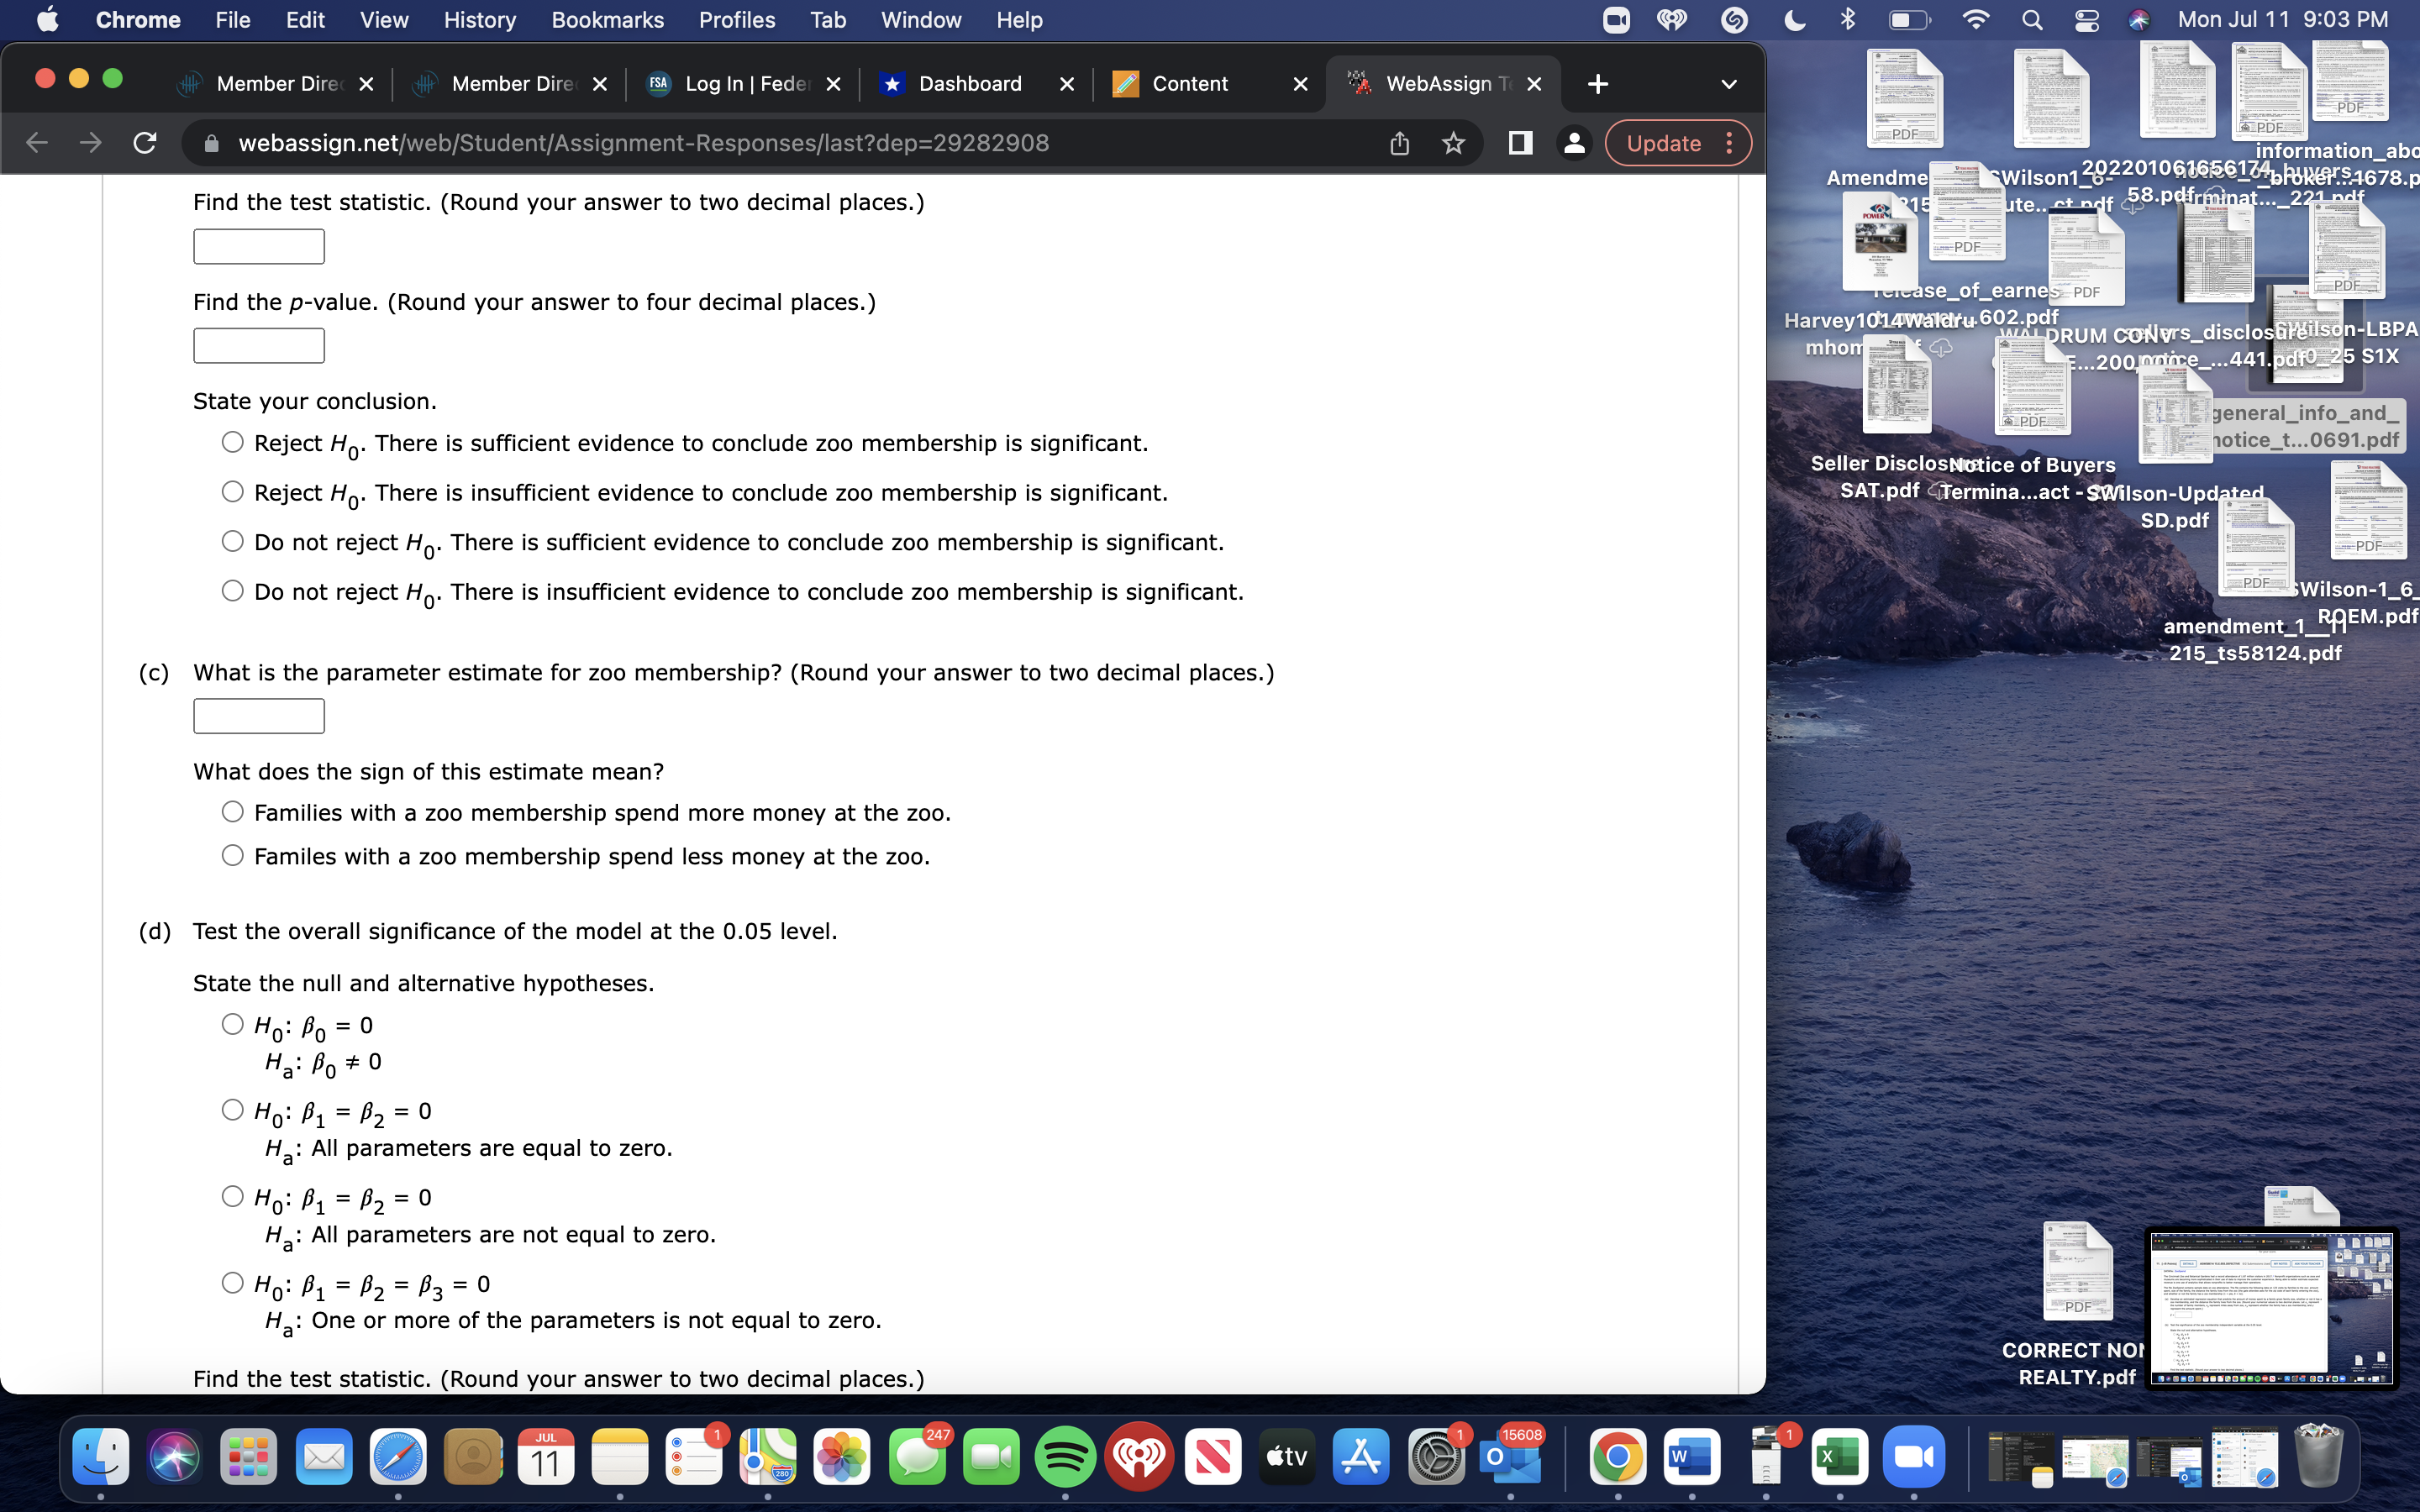Click the p-value answer box
This screenshot has height=1512, width=2420.
pyautogui.click(x=259, y=346)
